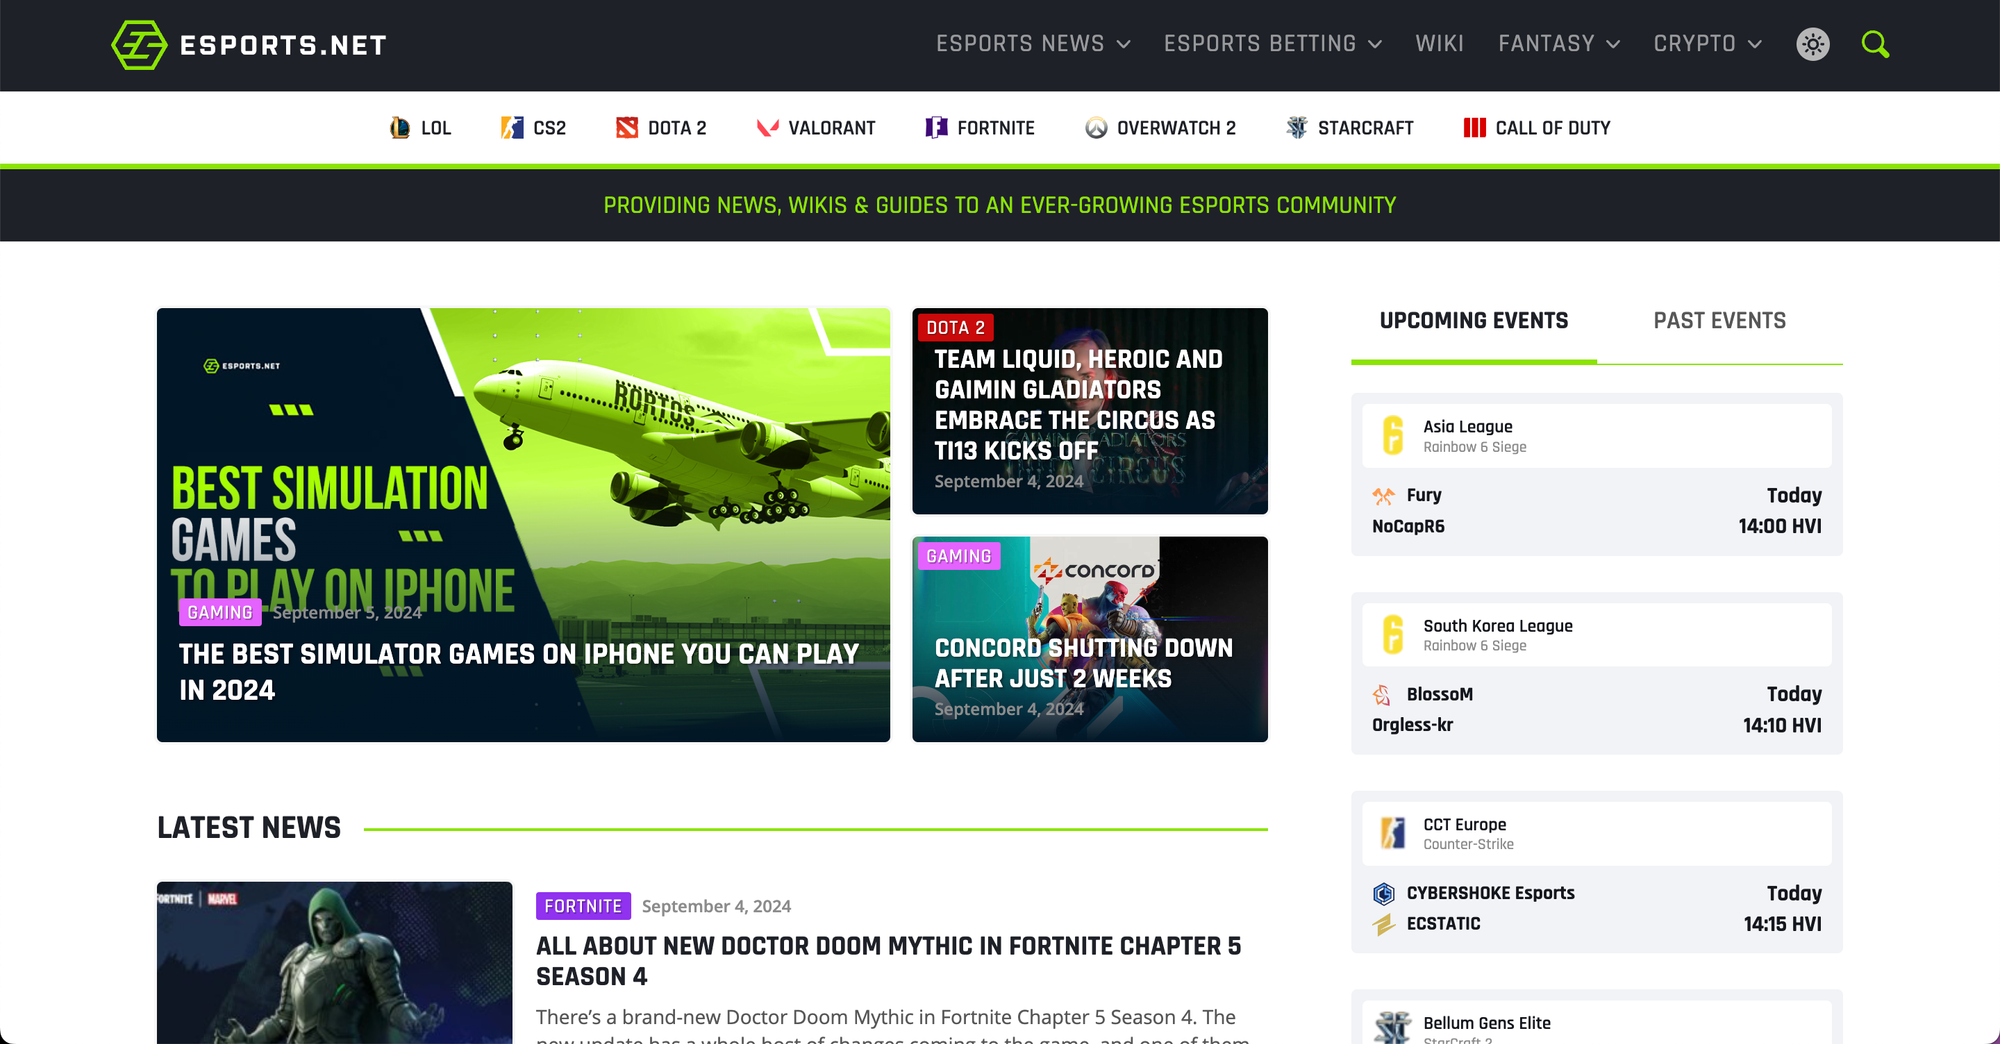
Task: Click Asia League Rainbow 6 icon
Action: pyautogui.click(x=1393, y=436)
